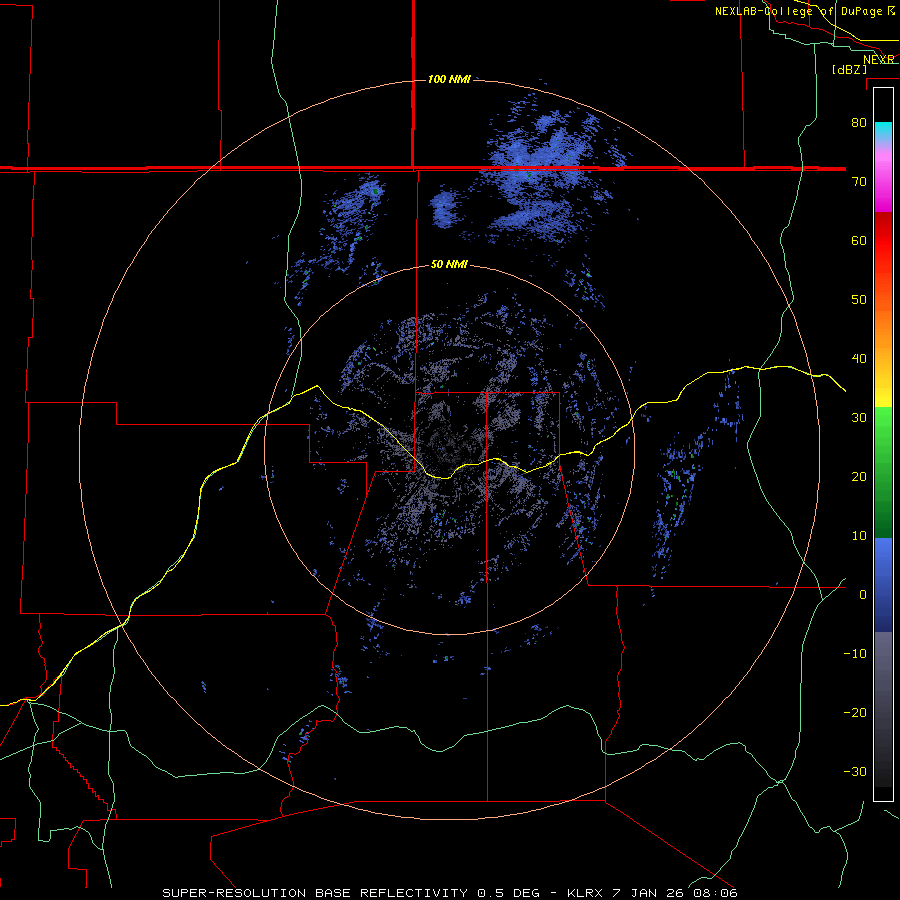Select "0.5 DEG" tilt text in the caption

508,893
